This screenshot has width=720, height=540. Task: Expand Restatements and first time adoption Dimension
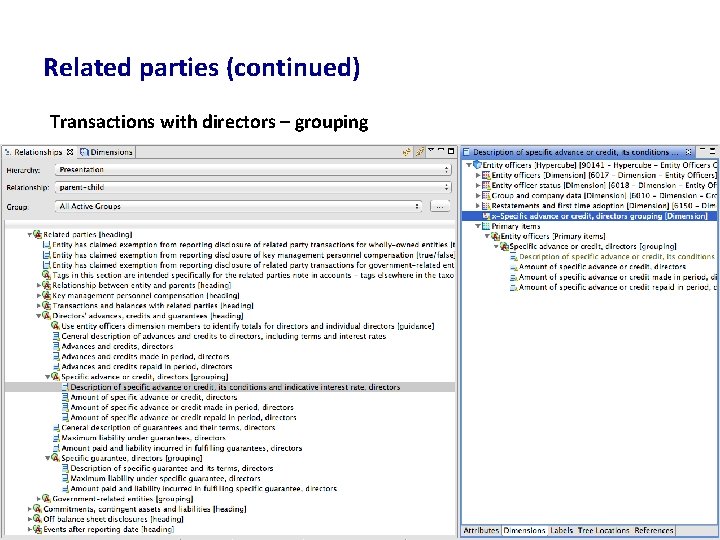(478, 206)
